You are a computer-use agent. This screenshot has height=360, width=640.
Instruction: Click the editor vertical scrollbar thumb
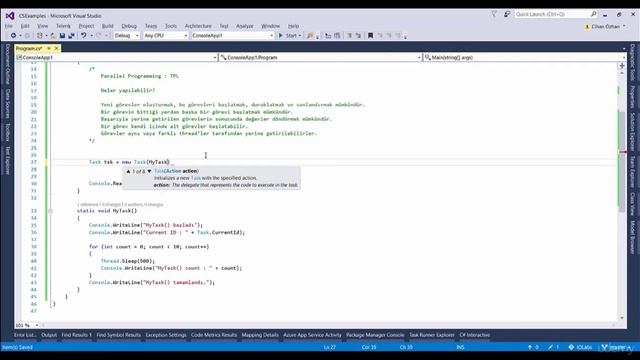click(x=622, y=161)
